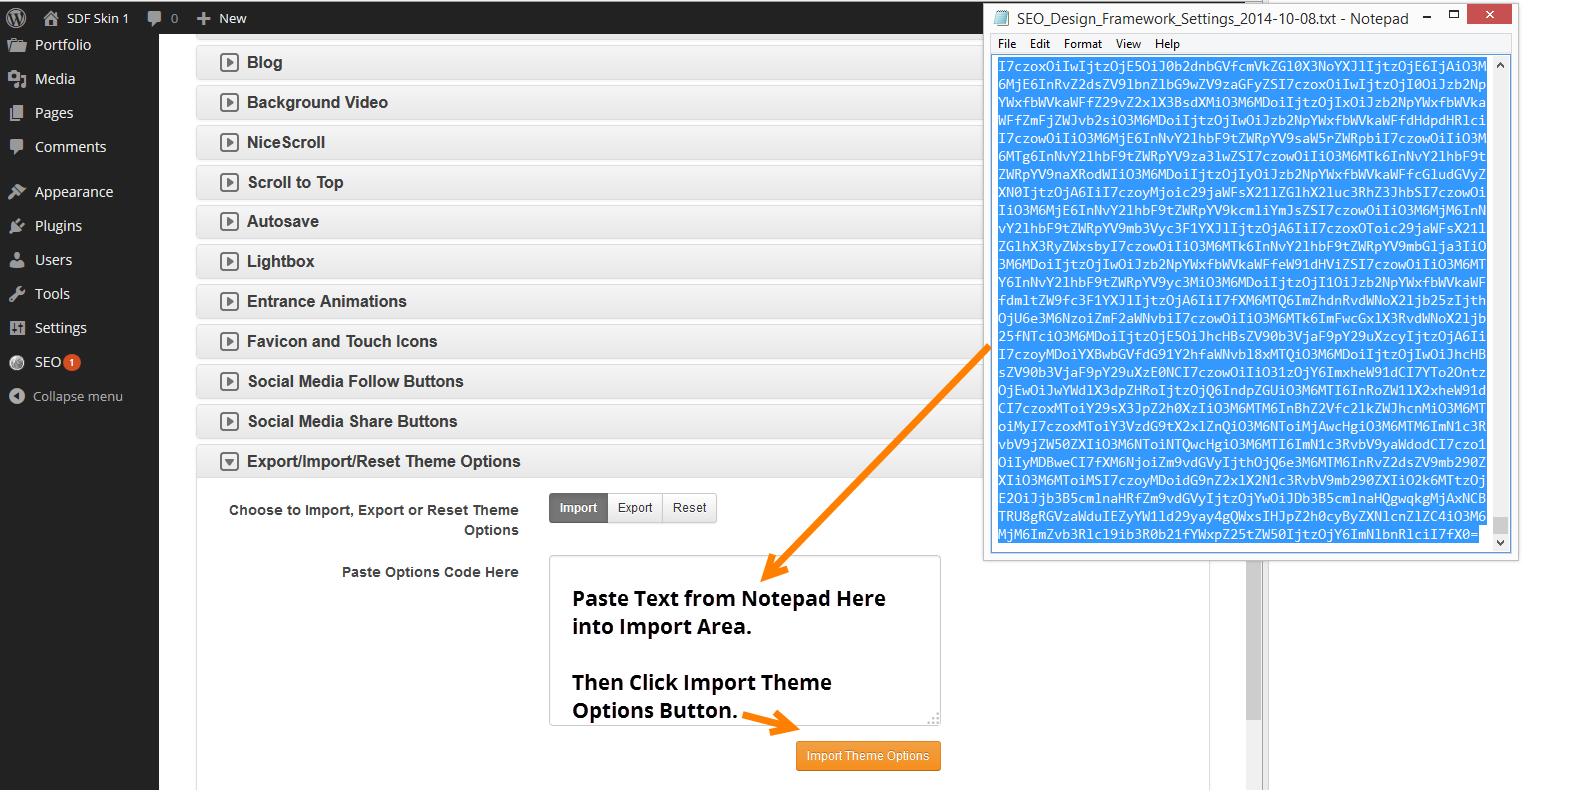Click the browser page vertical scrollbar
The width and height of the screenshot is (1577, 790).
[x=1253, y=640]
